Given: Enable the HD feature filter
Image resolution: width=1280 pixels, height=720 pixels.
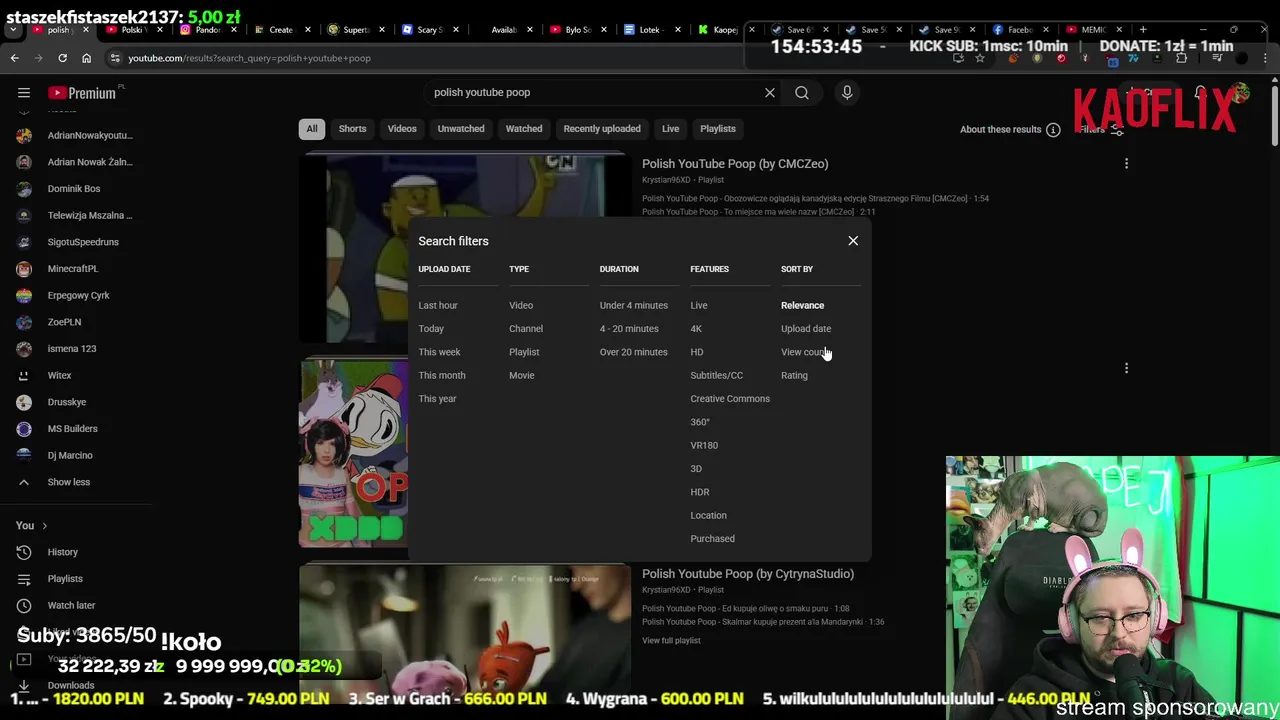Looking at the screenshot, I should (x=697, y=352).
